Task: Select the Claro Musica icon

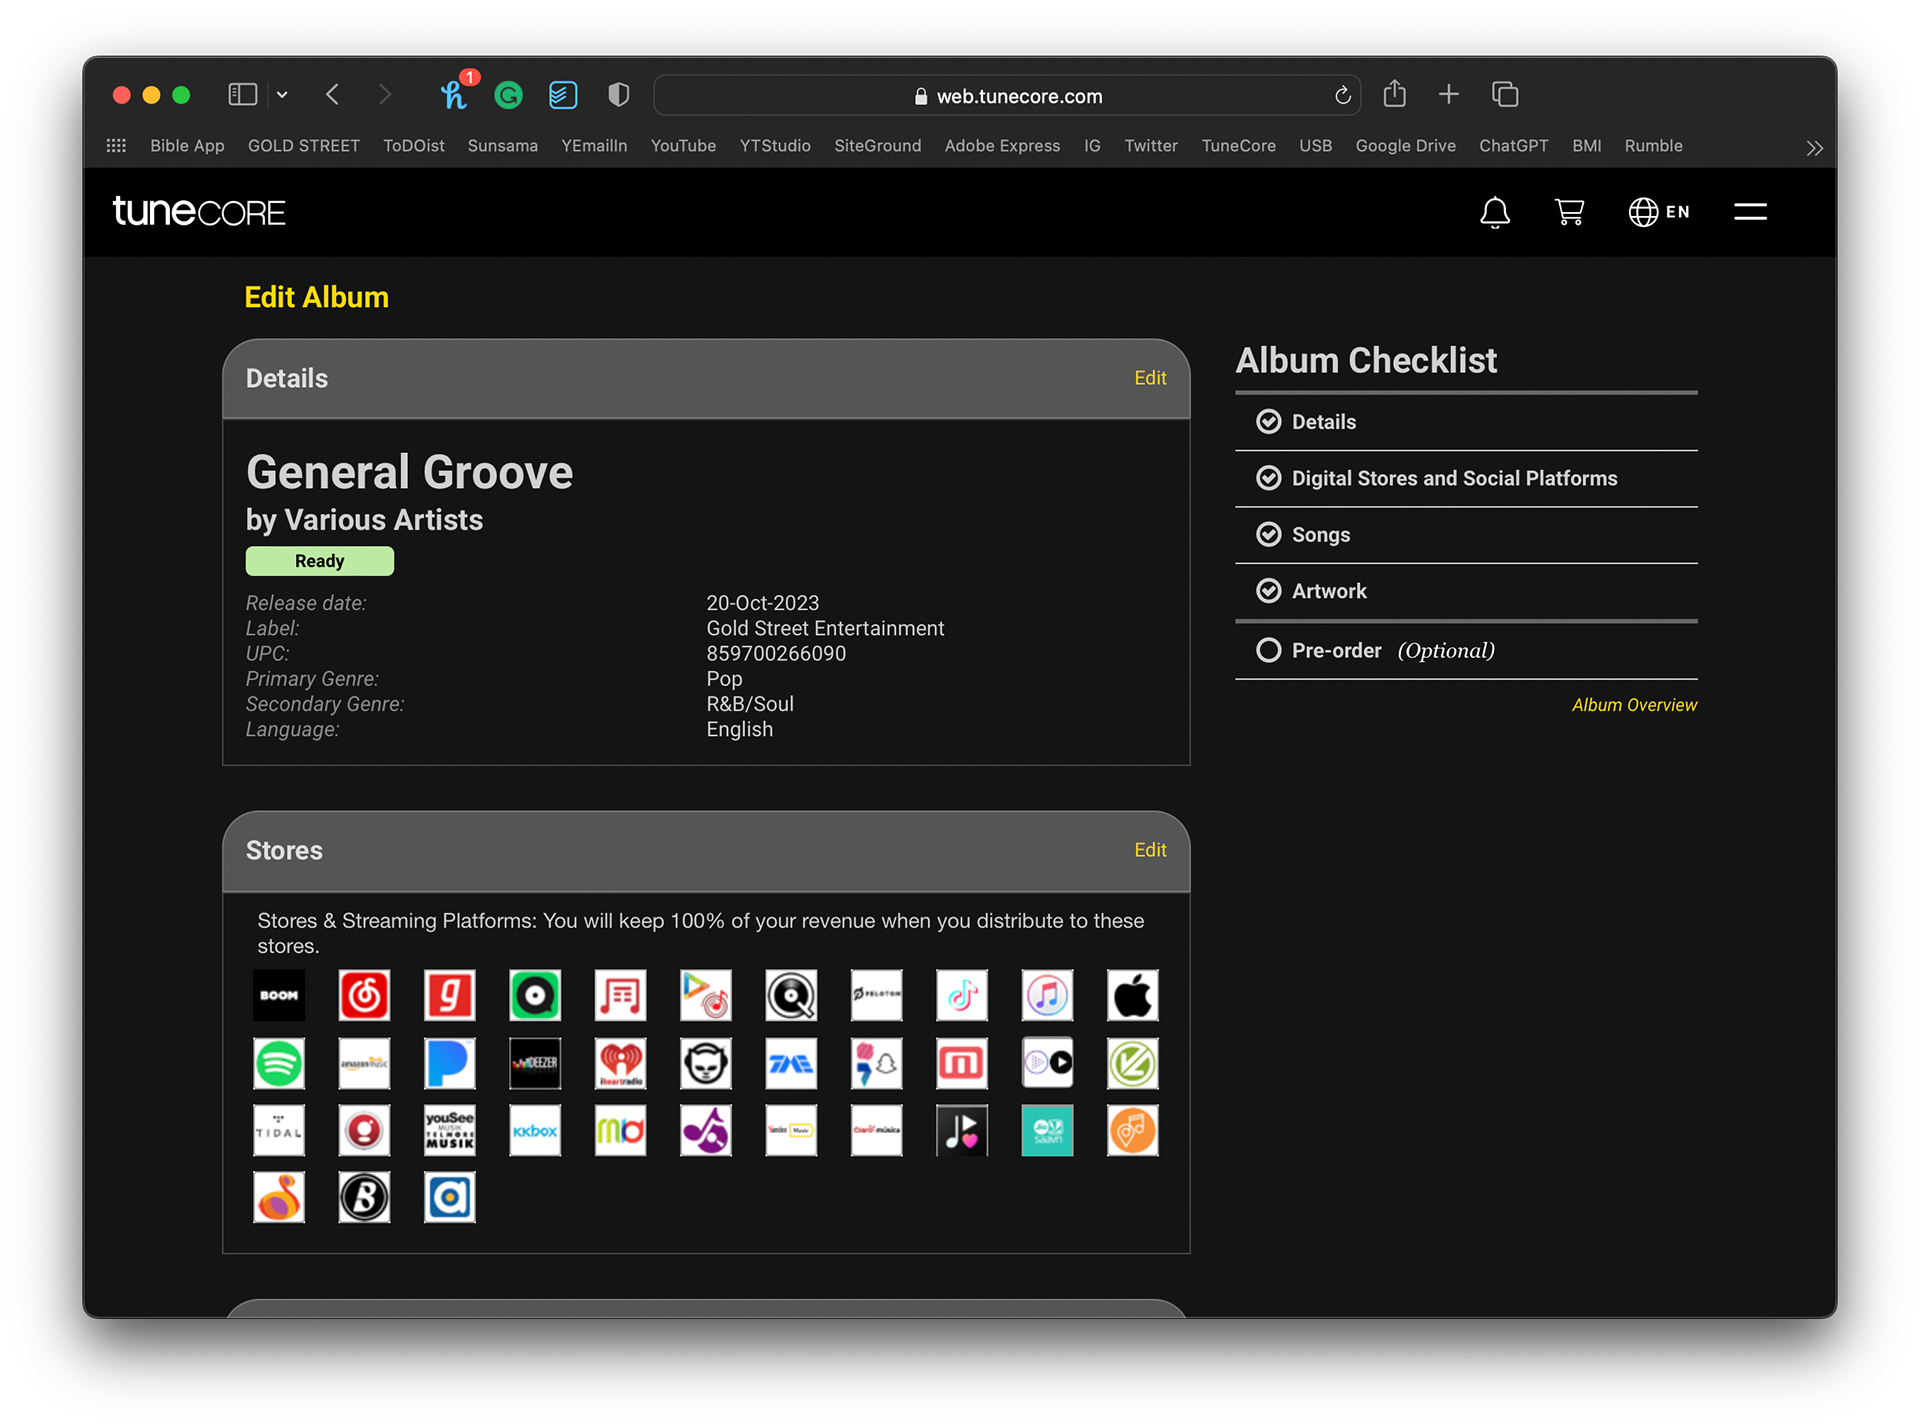Action: 877,1131
